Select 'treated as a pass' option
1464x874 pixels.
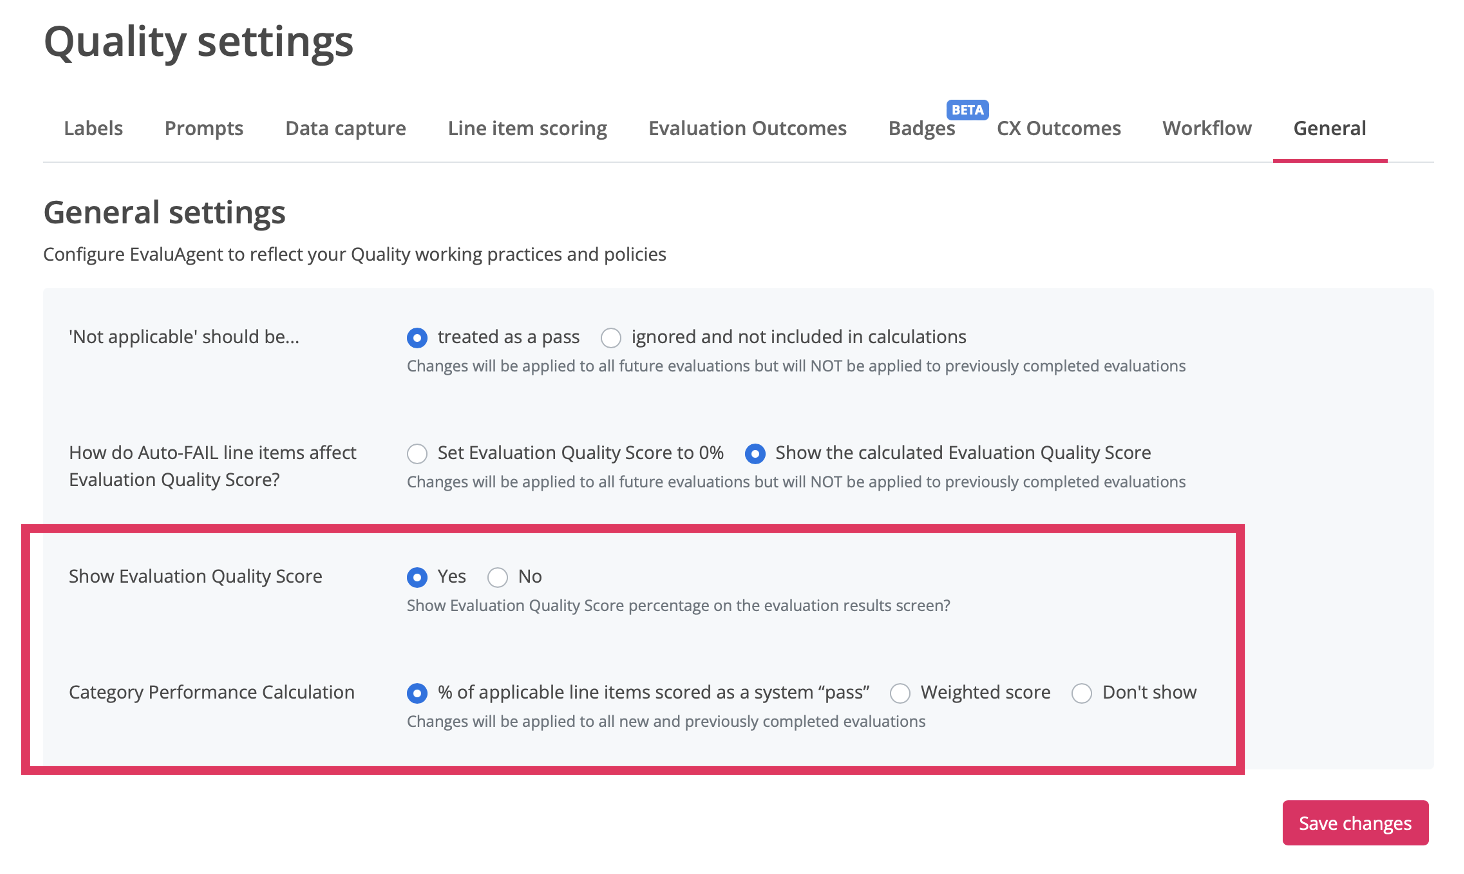coord(417,338)
